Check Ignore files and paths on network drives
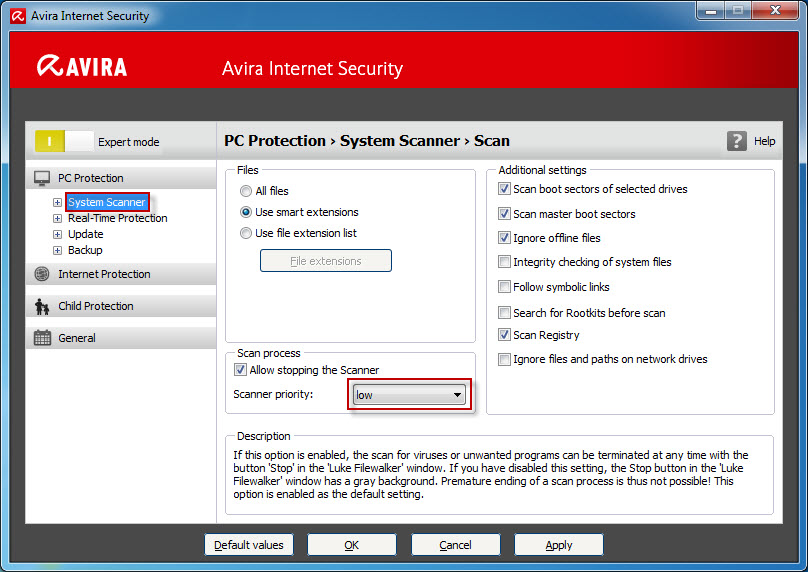Image resolution: width=808 pixels, height=572 pixels. [504, 359]
